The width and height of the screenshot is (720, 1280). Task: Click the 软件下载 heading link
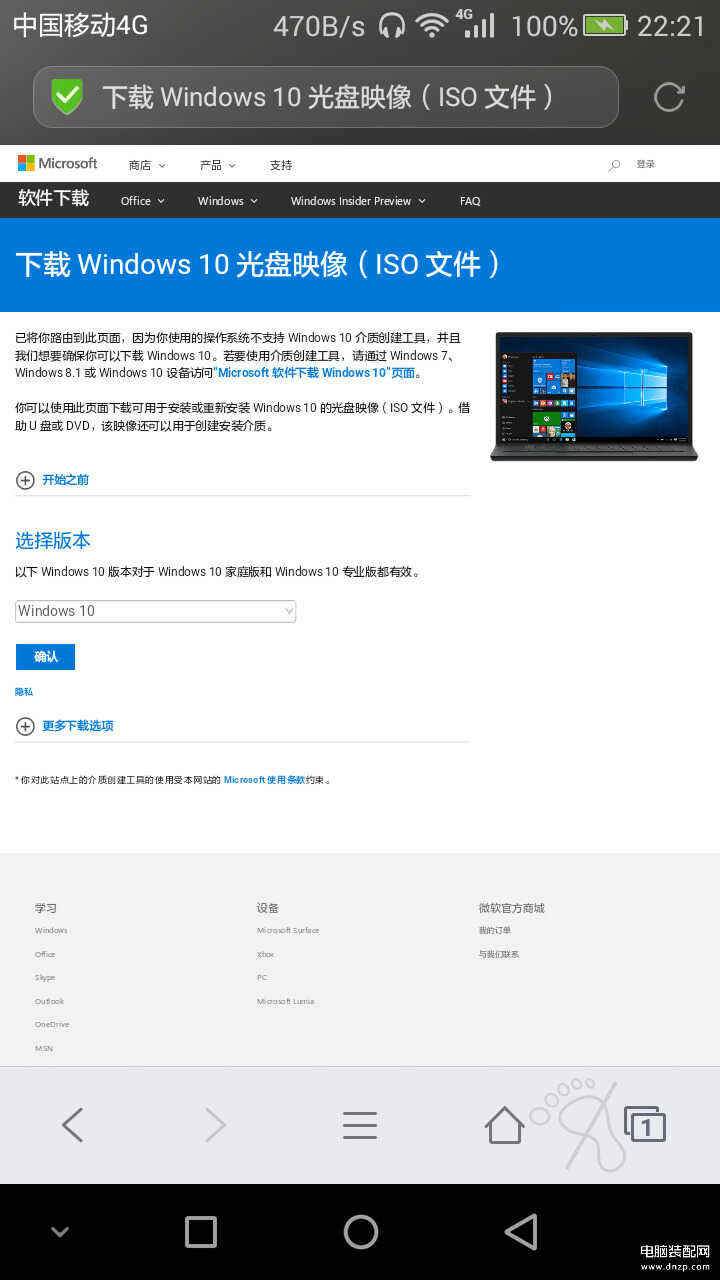click(53, 198)
